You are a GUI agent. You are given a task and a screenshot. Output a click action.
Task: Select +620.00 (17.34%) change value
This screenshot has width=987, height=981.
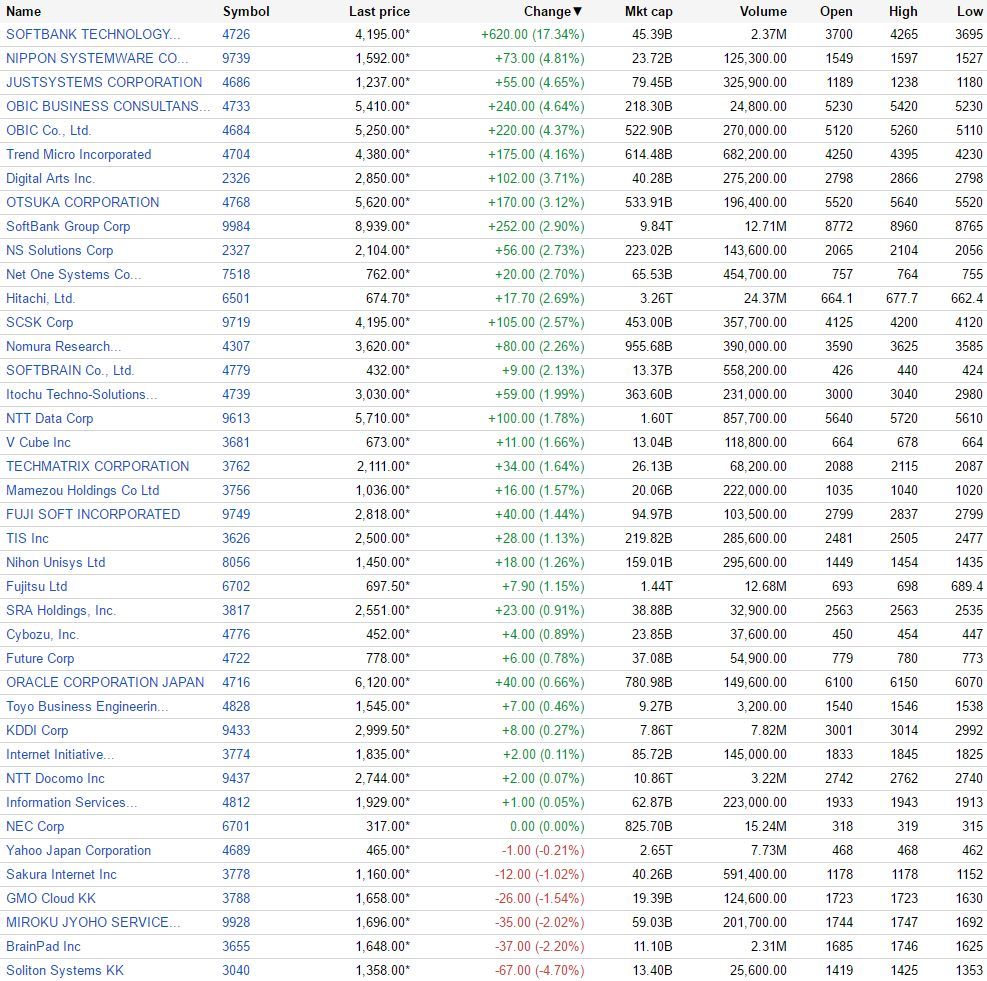tap(533, 34)
